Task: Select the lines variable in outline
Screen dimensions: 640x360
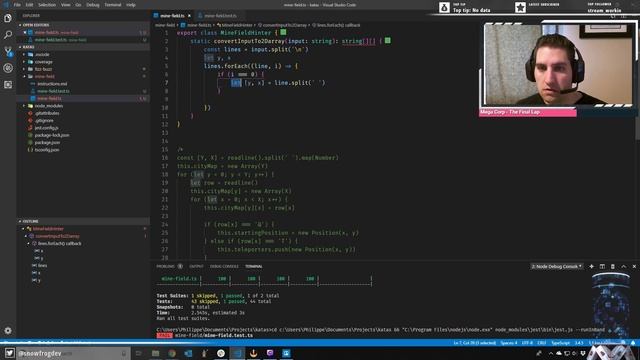Action: pos(42,265)
